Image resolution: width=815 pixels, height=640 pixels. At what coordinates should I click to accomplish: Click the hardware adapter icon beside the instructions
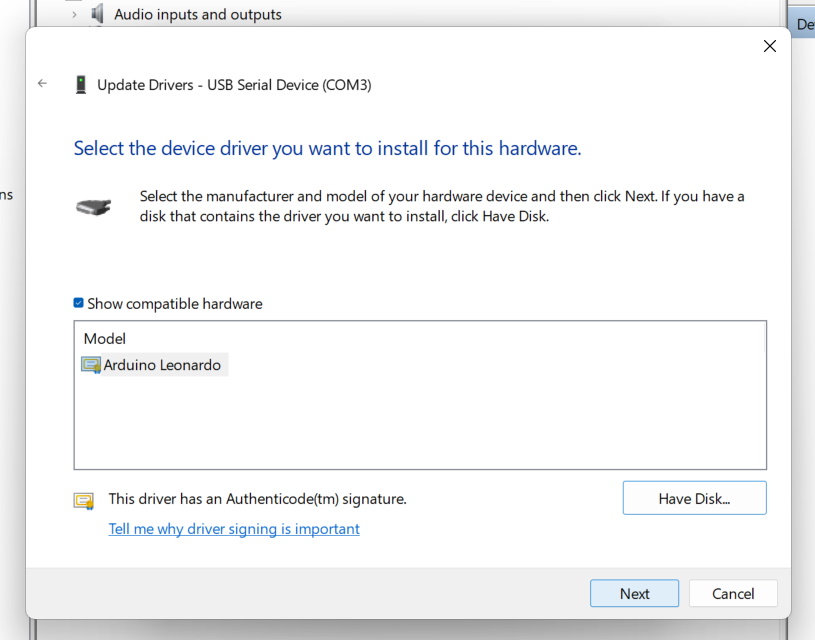pos(93,207)
